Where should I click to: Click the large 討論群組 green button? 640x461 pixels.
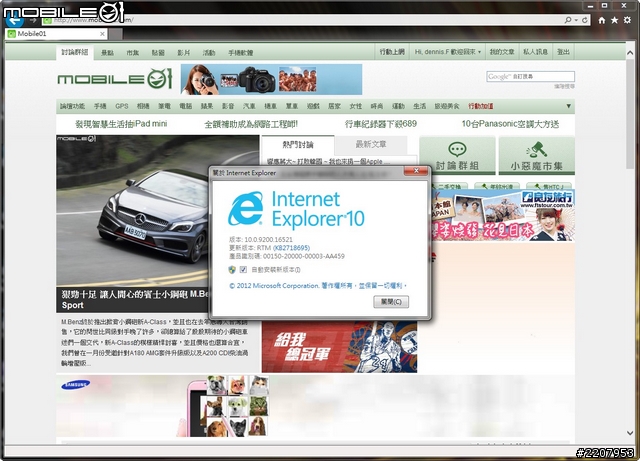tap(457, 155)
